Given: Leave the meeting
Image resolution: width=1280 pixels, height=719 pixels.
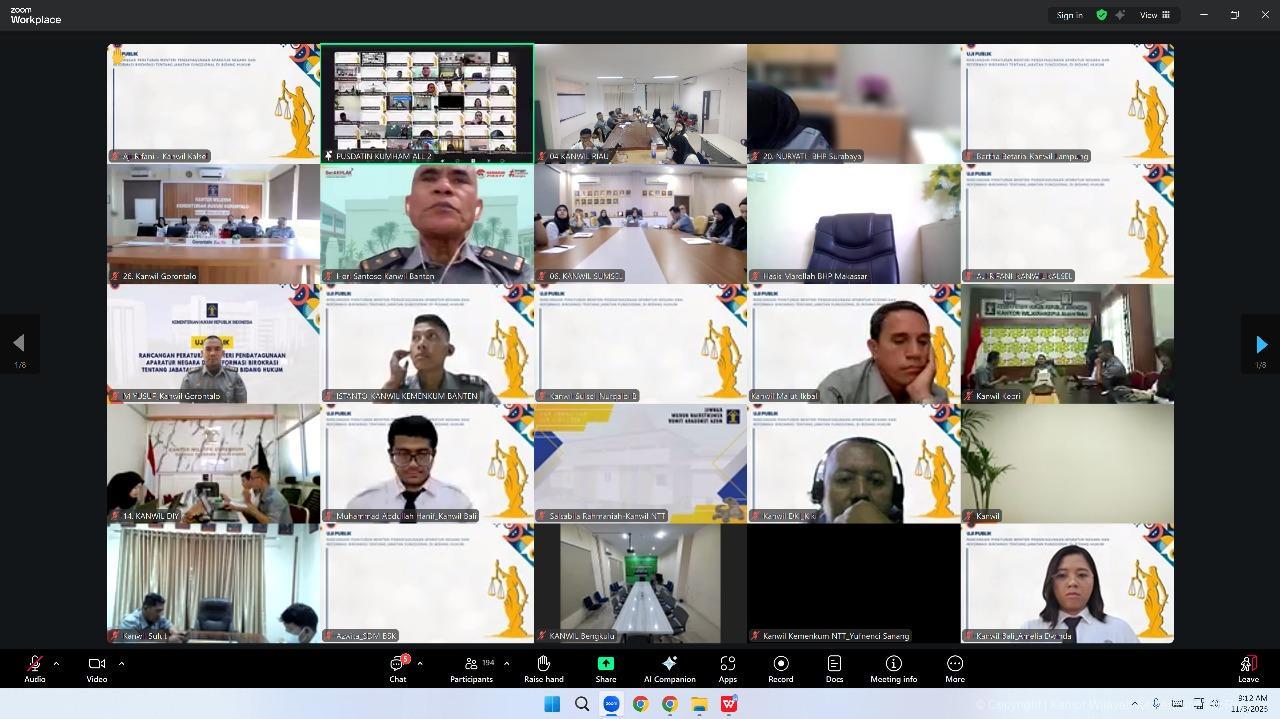Looking at the screenshot, I should click(1248, 668).
